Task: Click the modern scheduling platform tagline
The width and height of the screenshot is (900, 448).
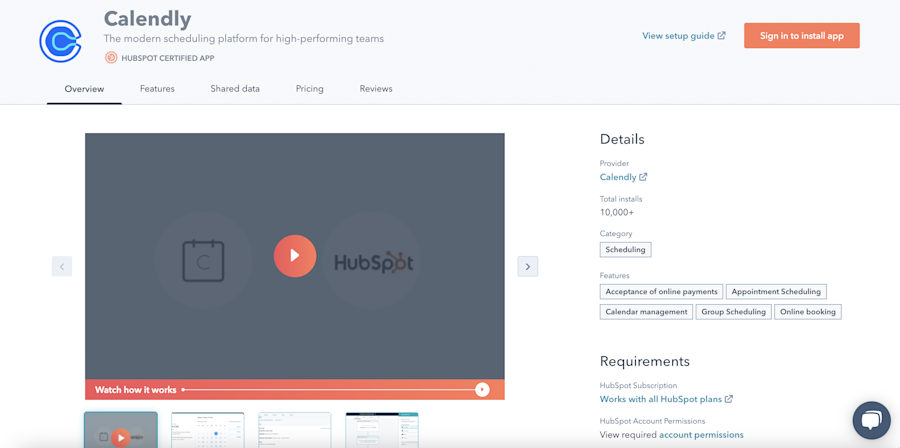Action: [244, 39]
